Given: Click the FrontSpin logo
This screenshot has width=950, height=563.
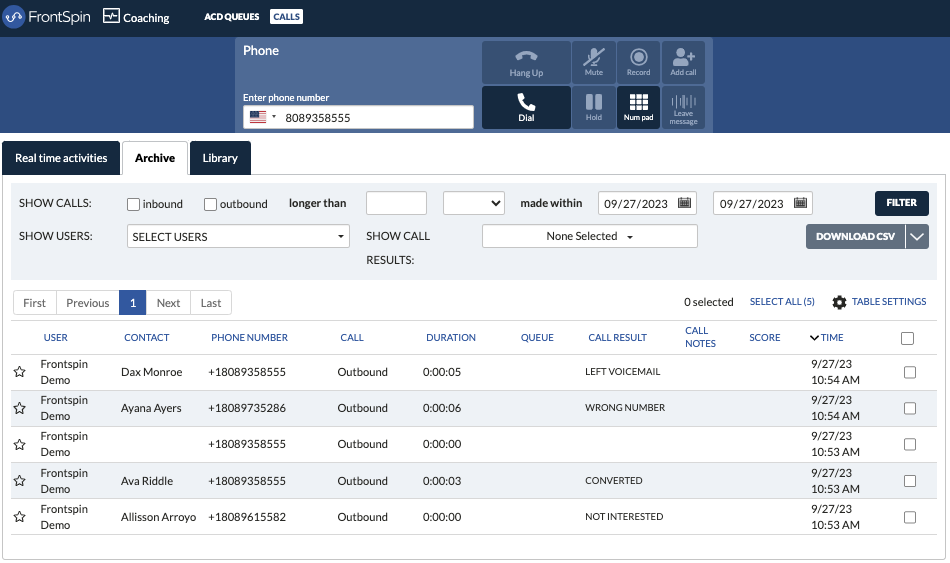Looking at the screenshot, I should 47,17.
